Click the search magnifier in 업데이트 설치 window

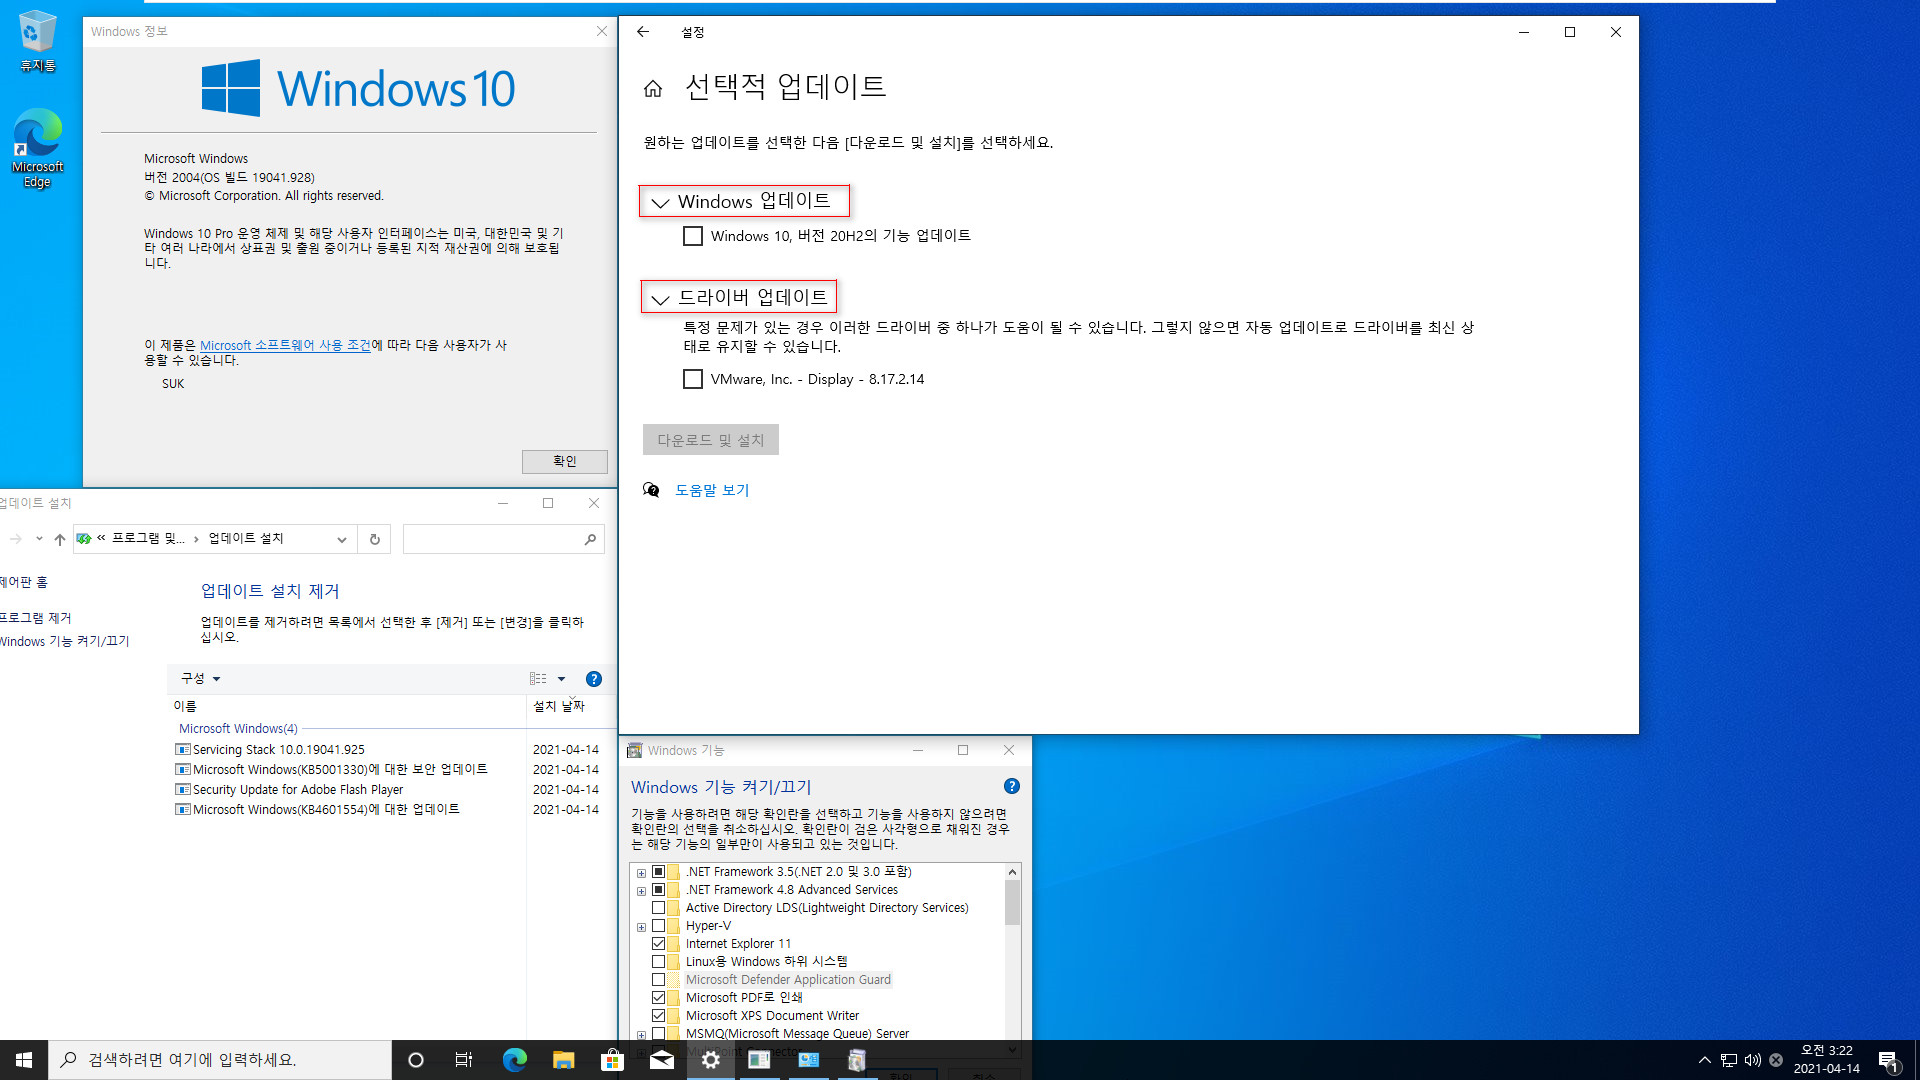590,539
